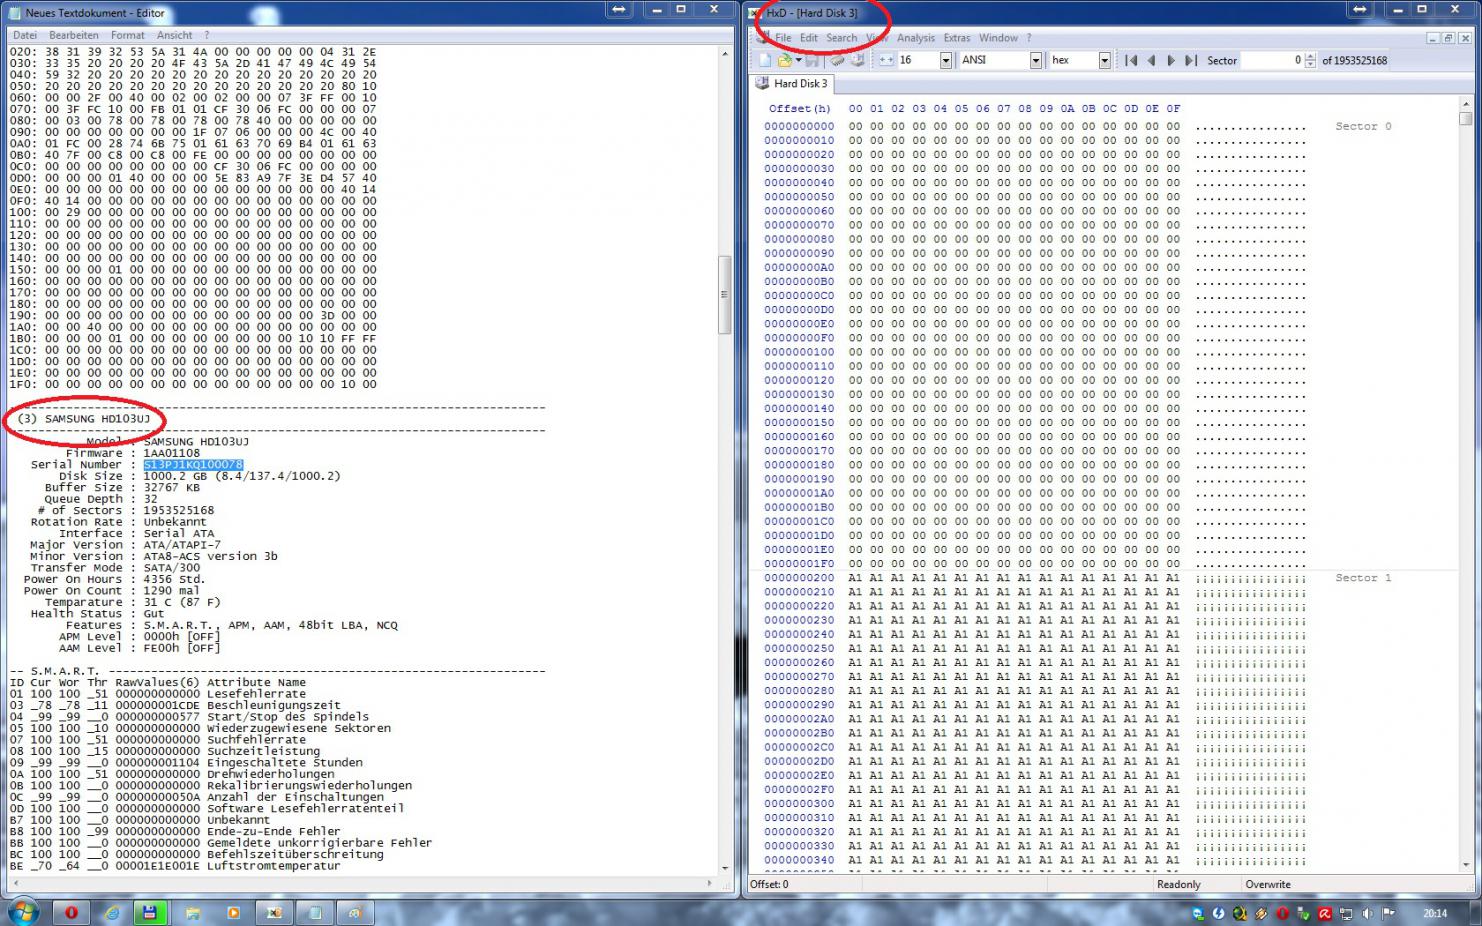
Task: Click the Save icon in HxD toolbar
Action: 811,60
